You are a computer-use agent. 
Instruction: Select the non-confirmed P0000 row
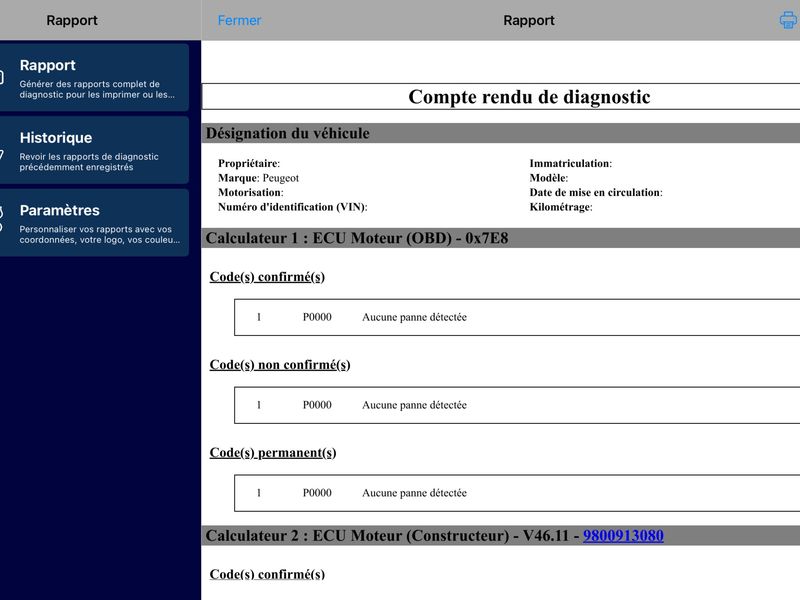(x=517, y=405)
